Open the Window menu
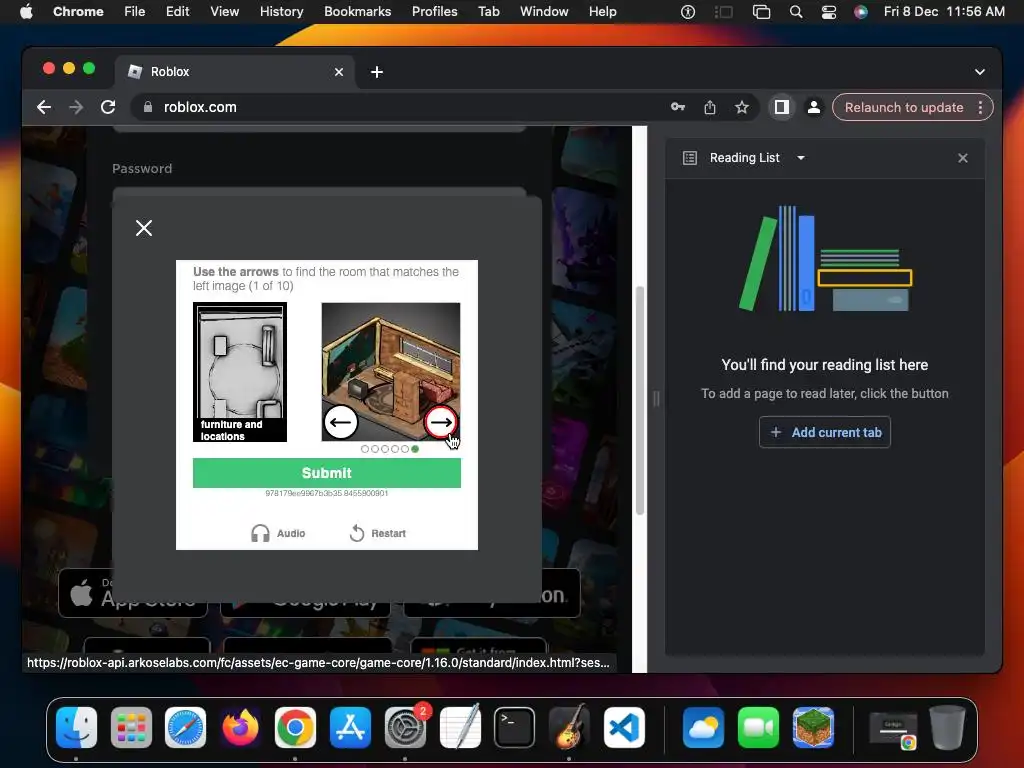The height and width of the screenshot is (768, 1024). pyautogui.click(x=544, y=12)
